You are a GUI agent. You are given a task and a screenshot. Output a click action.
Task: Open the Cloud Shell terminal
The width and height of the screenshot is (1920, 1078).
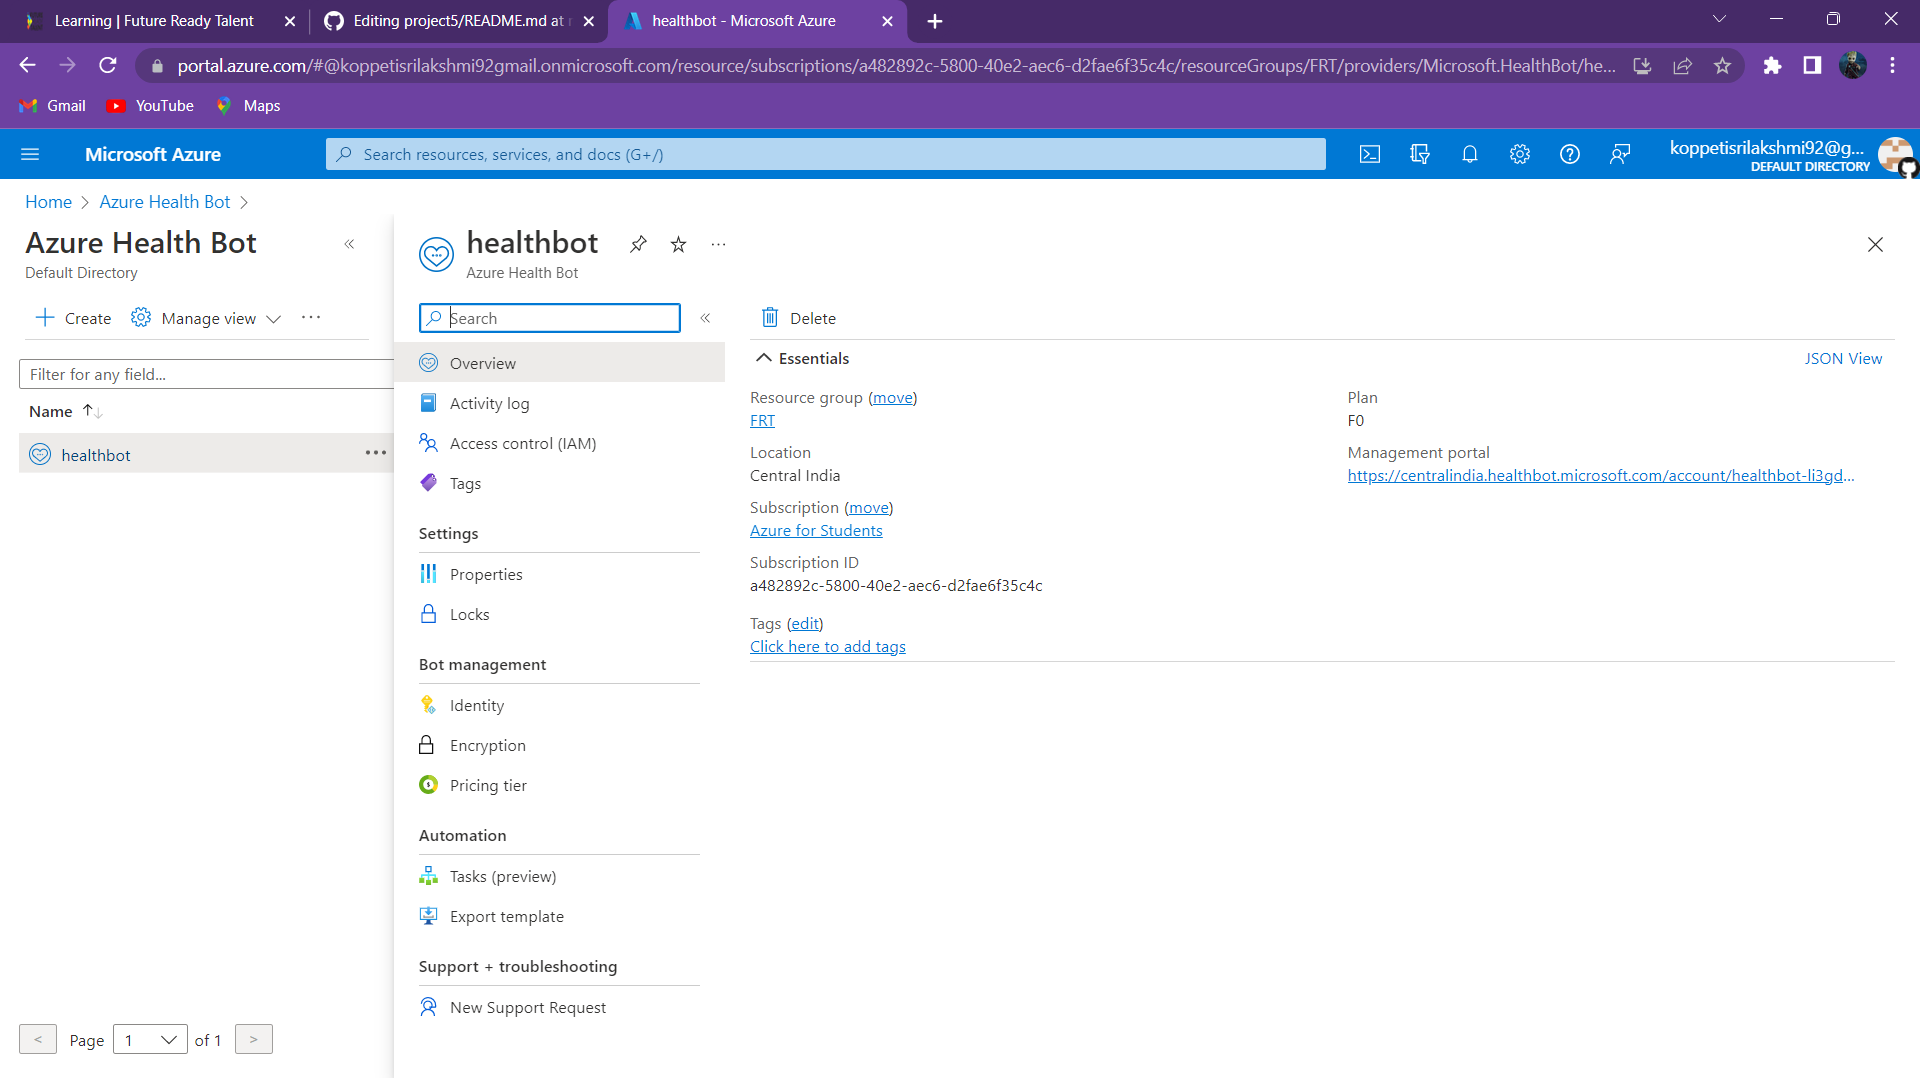[1370, 154]
